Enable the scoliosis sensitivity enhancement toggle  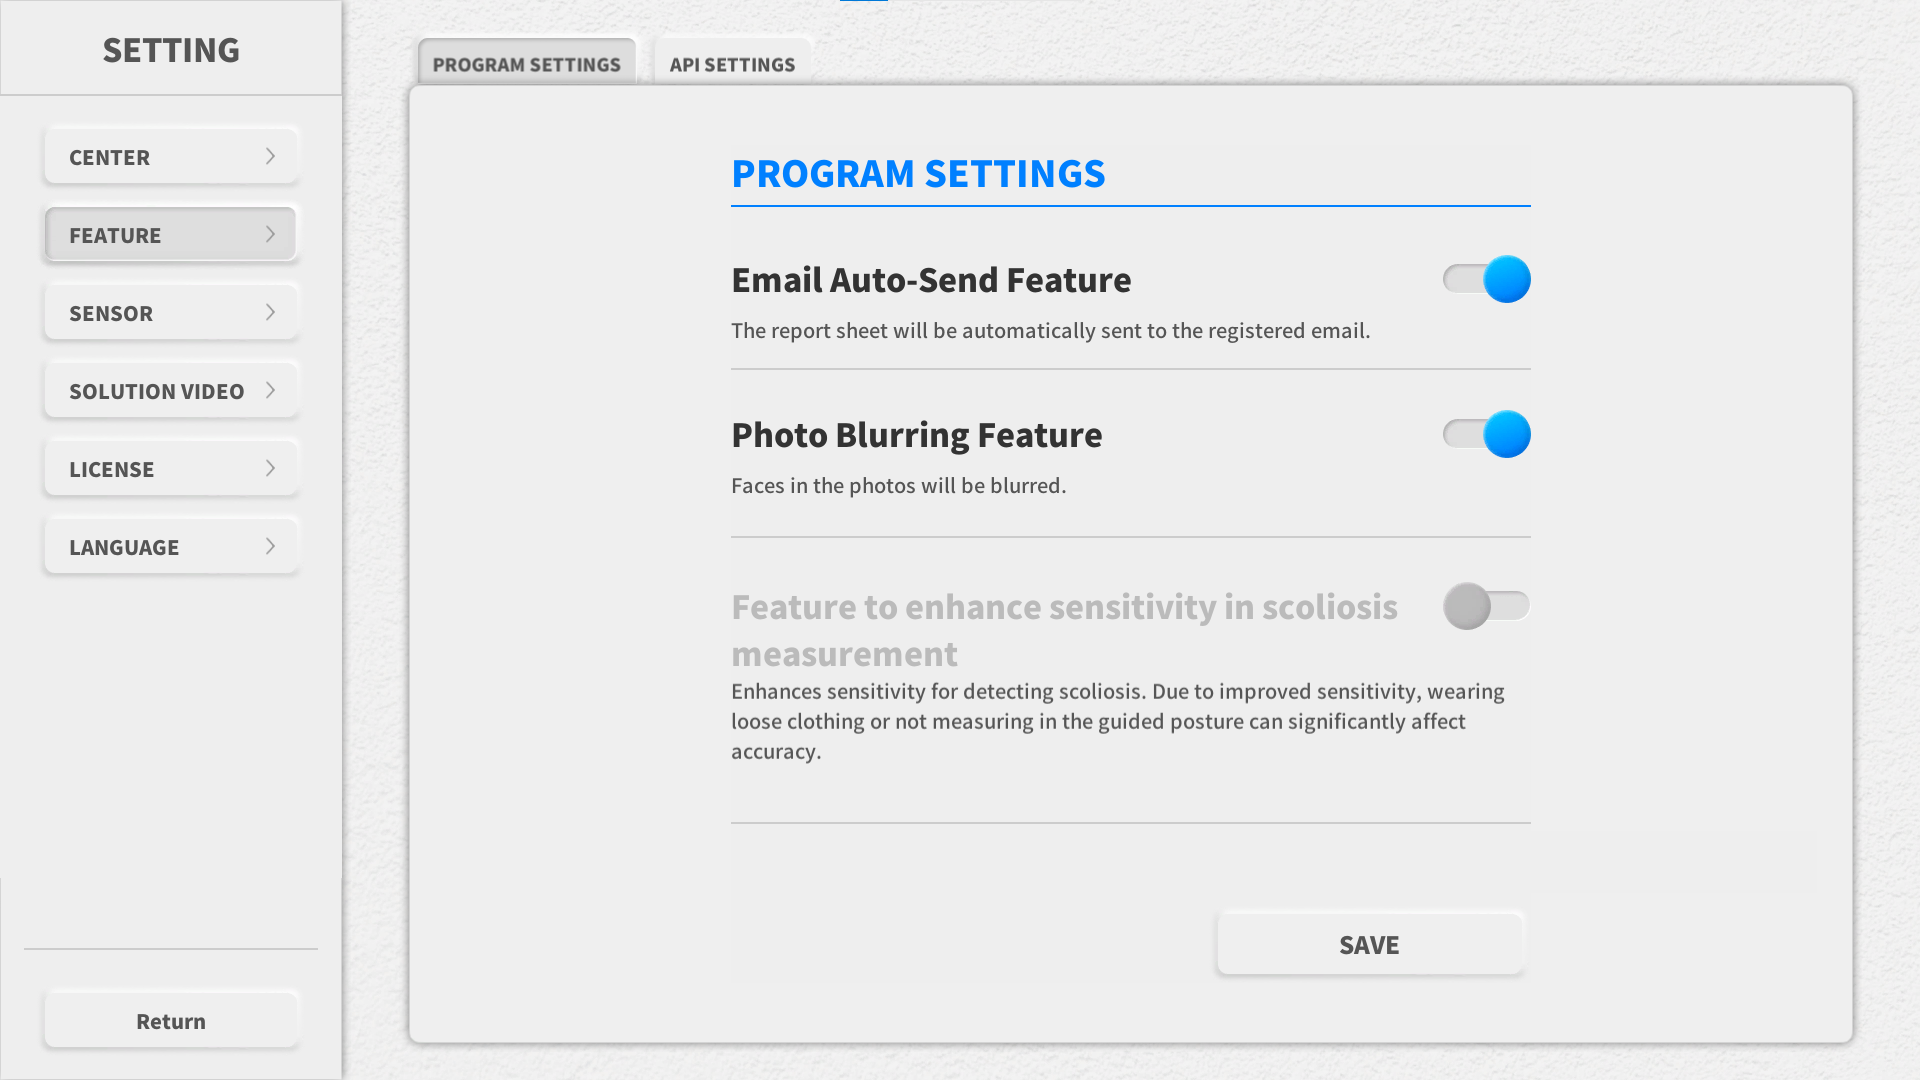[1486, 606]
